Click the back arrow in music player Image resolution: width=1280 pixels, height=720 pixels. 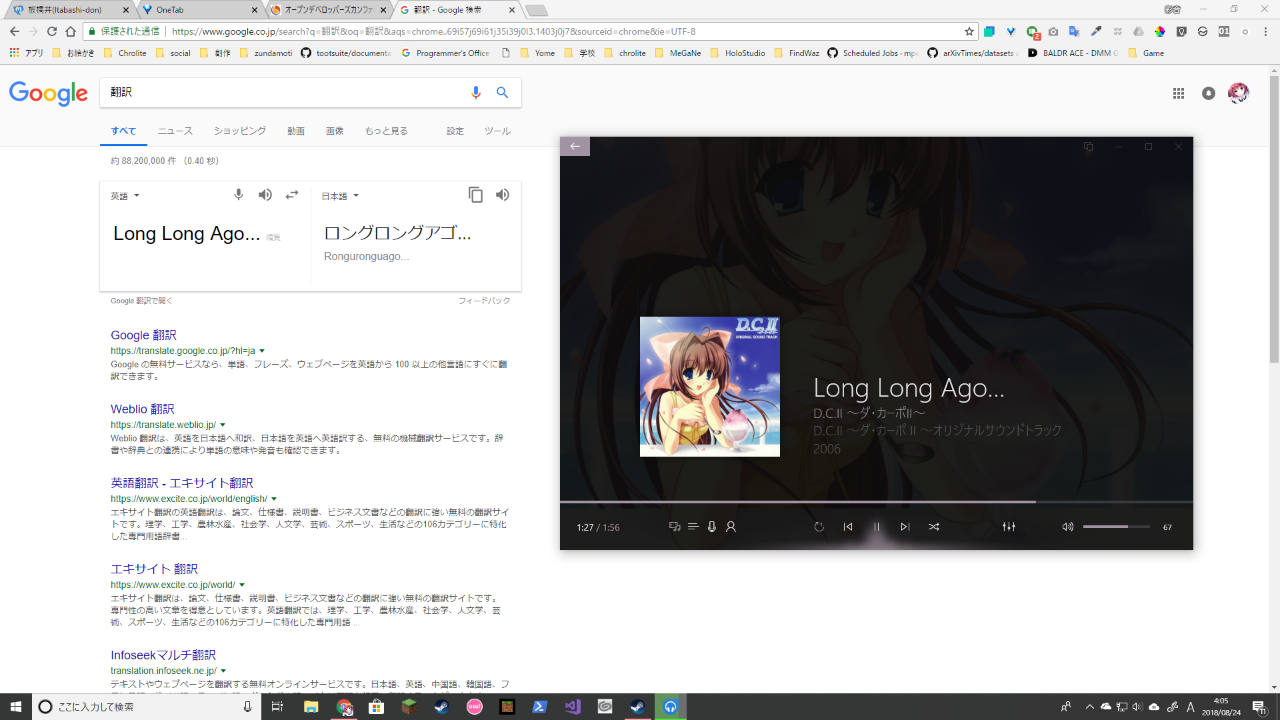point(575,146)
